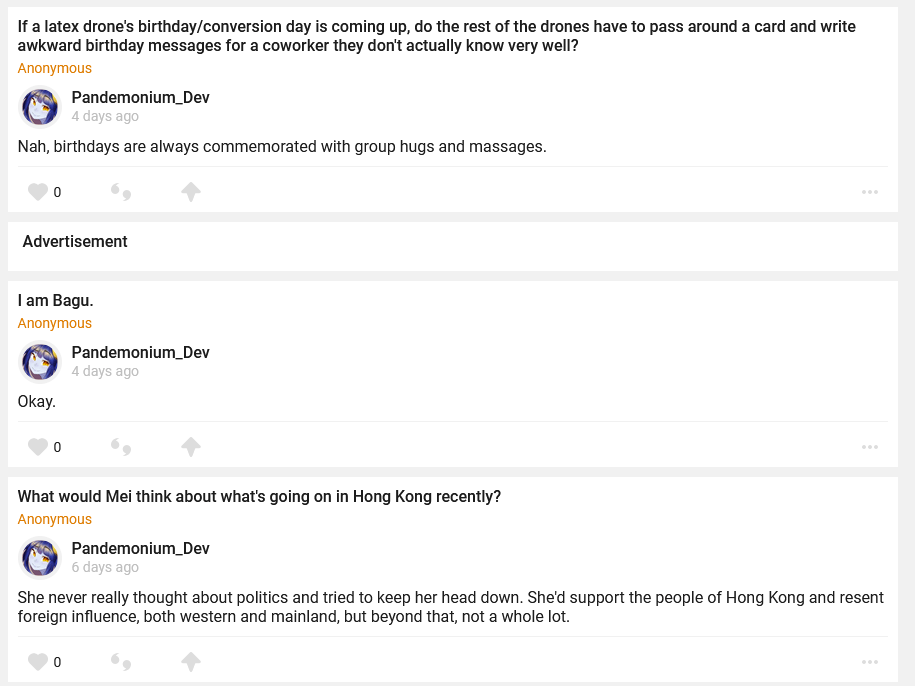Open more options on the birthday post
Screen dimensions: 915x686
click(869, 192)
